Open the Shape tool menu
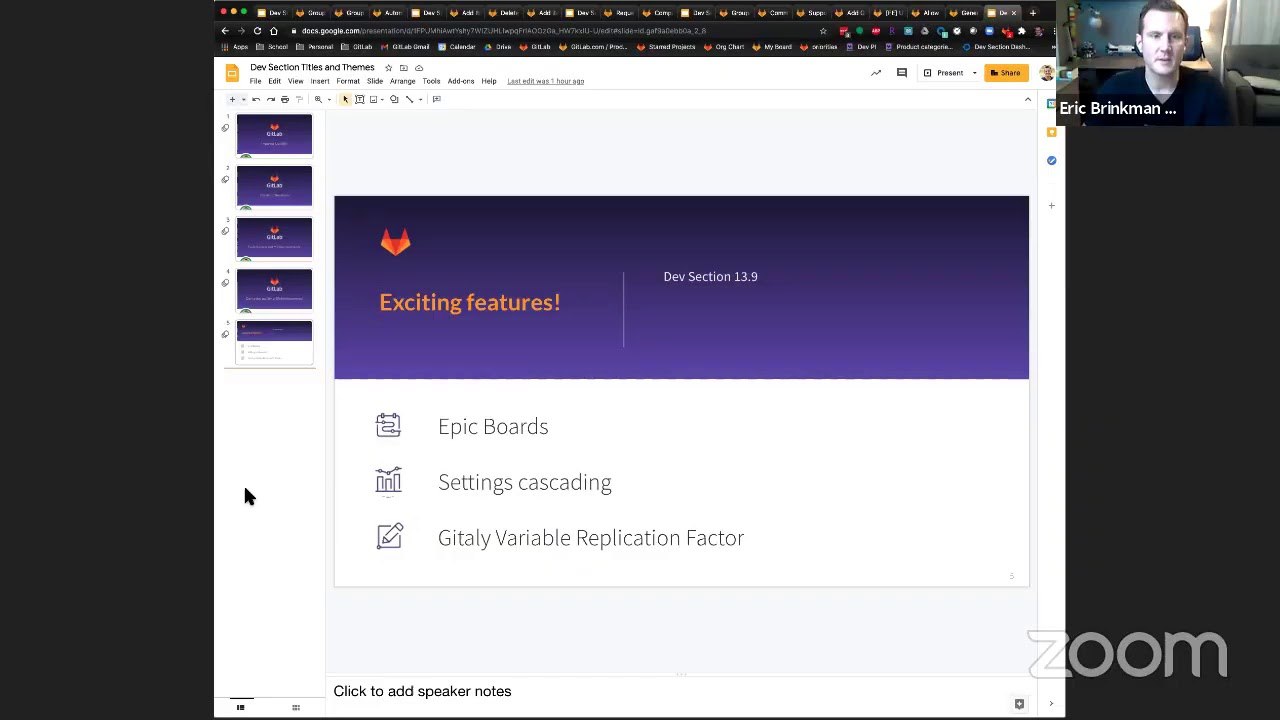This screenshot has width=1280, height=720. point(394,99)
